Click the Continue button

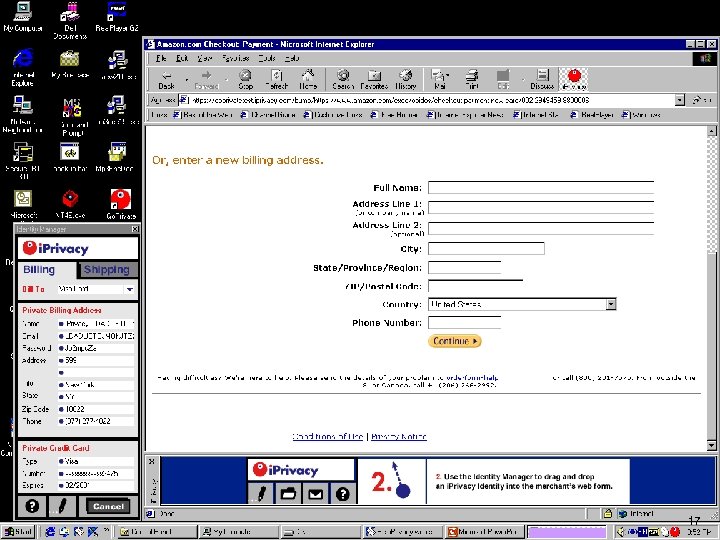pyautogui.click(x=455, y=341)
